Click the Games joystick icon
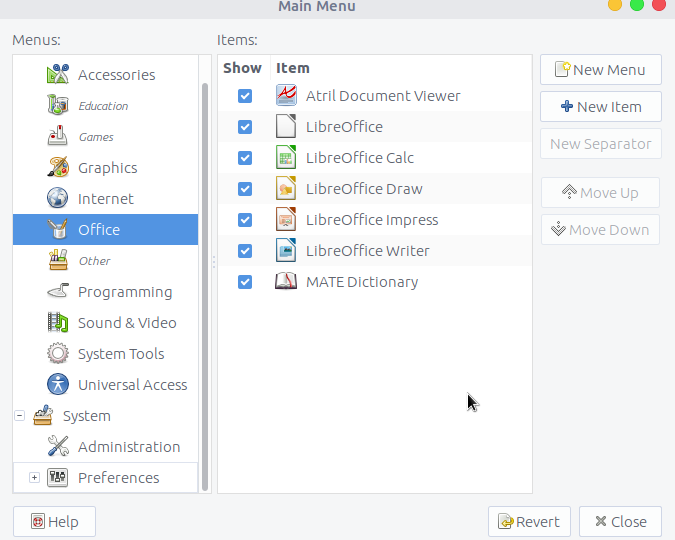This screenshot has height=540, width=675. click(58, 137)
